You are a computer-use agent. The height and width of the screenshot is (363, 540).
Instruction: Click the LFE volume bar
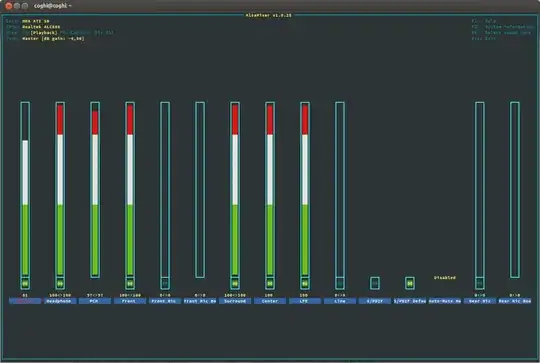(305, 189)
